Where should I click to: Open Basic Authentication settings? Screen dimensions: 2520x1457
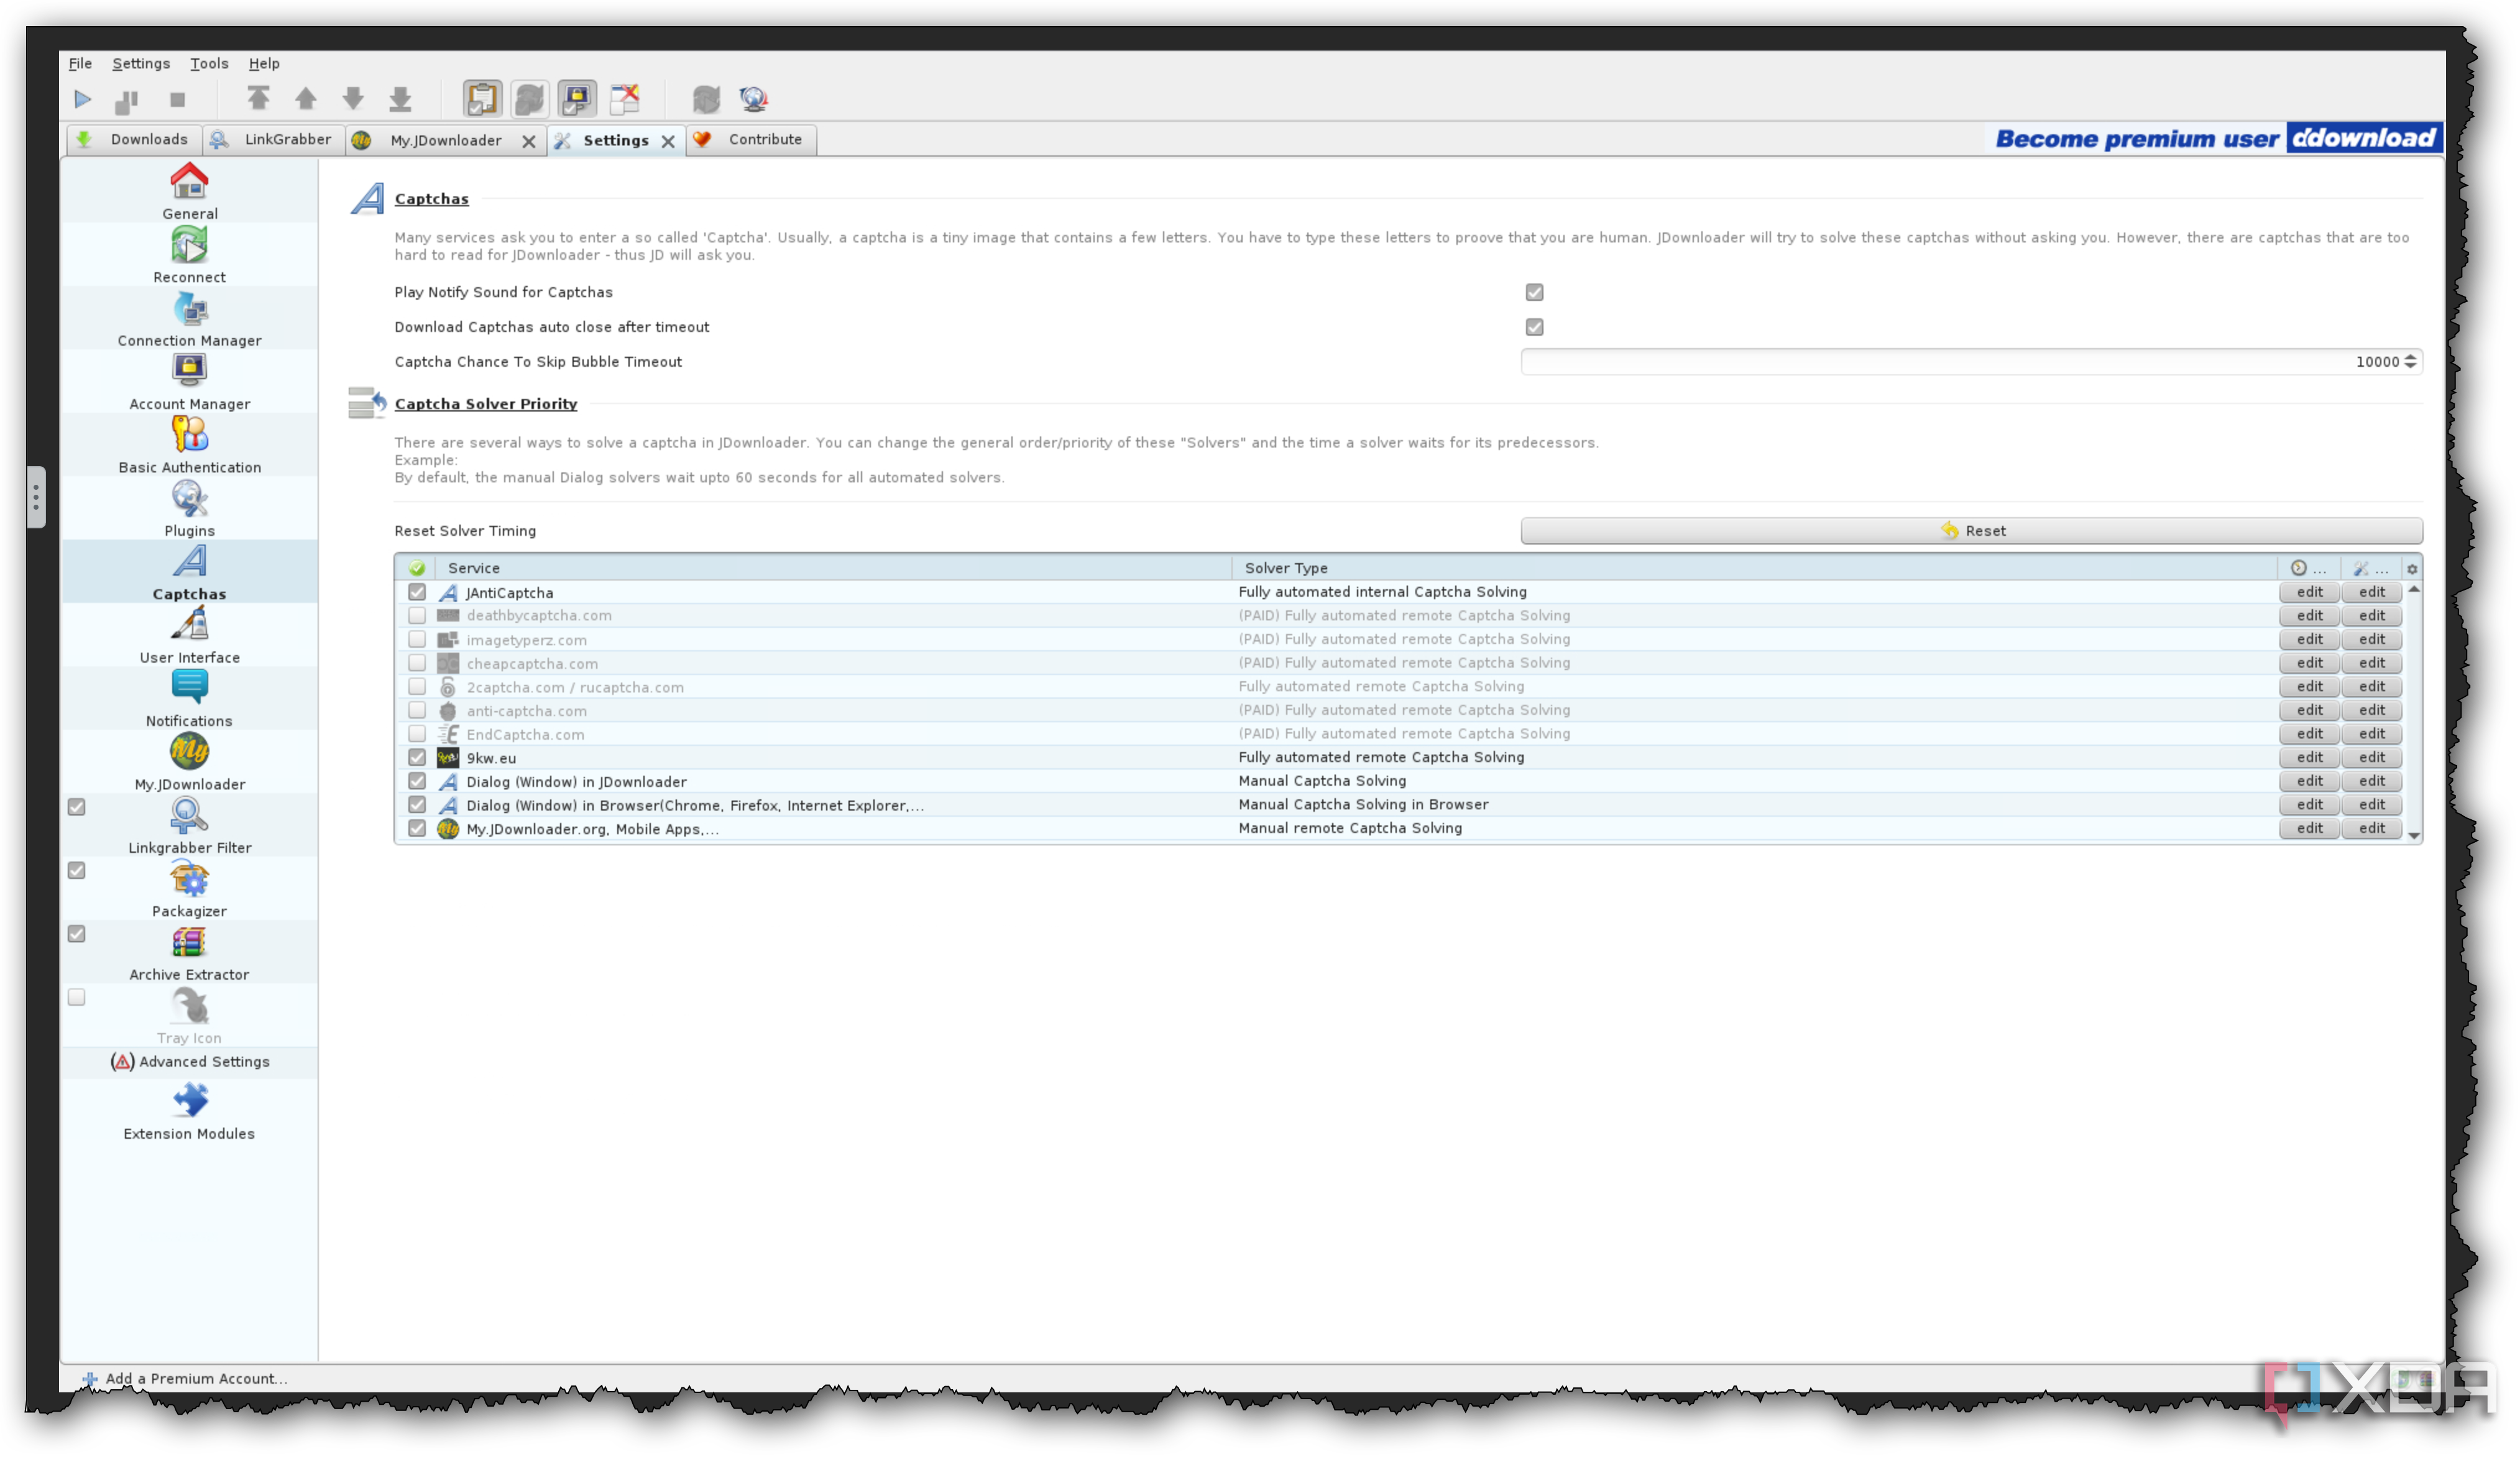190,445
